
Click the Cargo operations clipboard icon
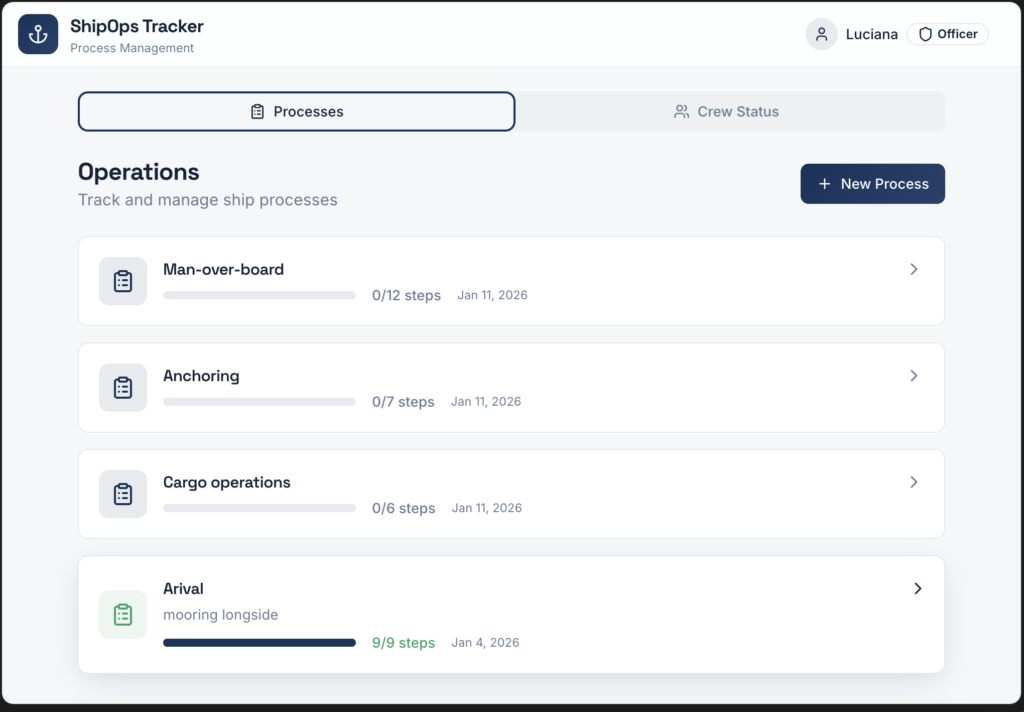tap(123, 494)
